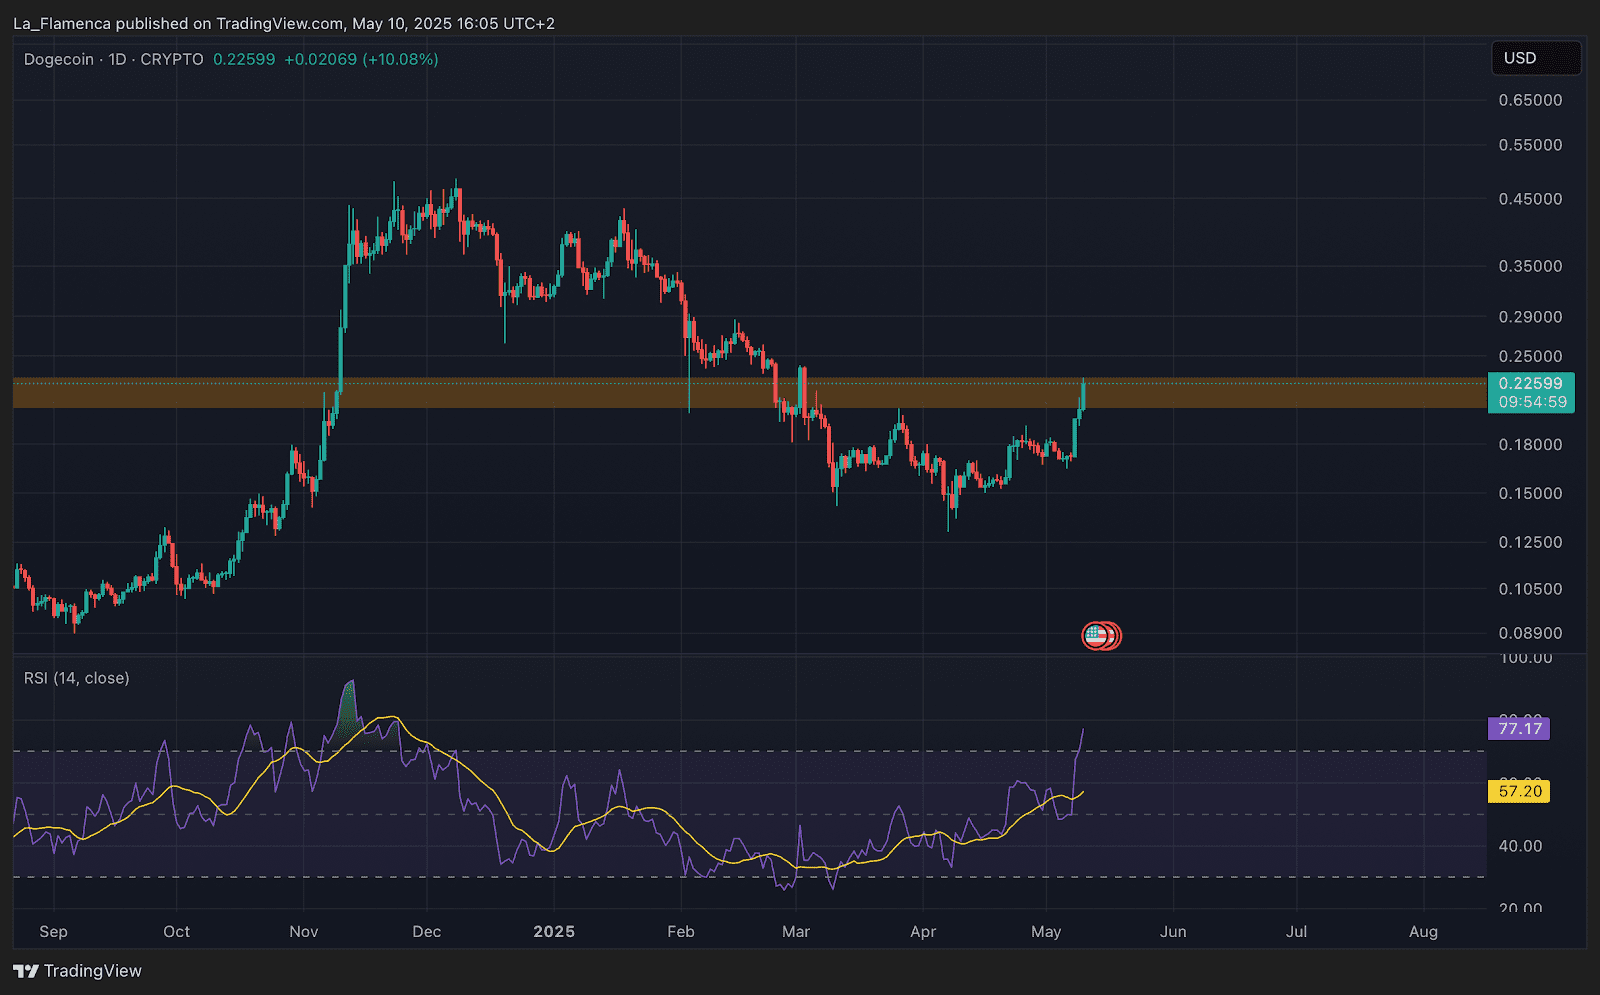
Task: Click the Dec label on time axis
Action: coord(426,932)
